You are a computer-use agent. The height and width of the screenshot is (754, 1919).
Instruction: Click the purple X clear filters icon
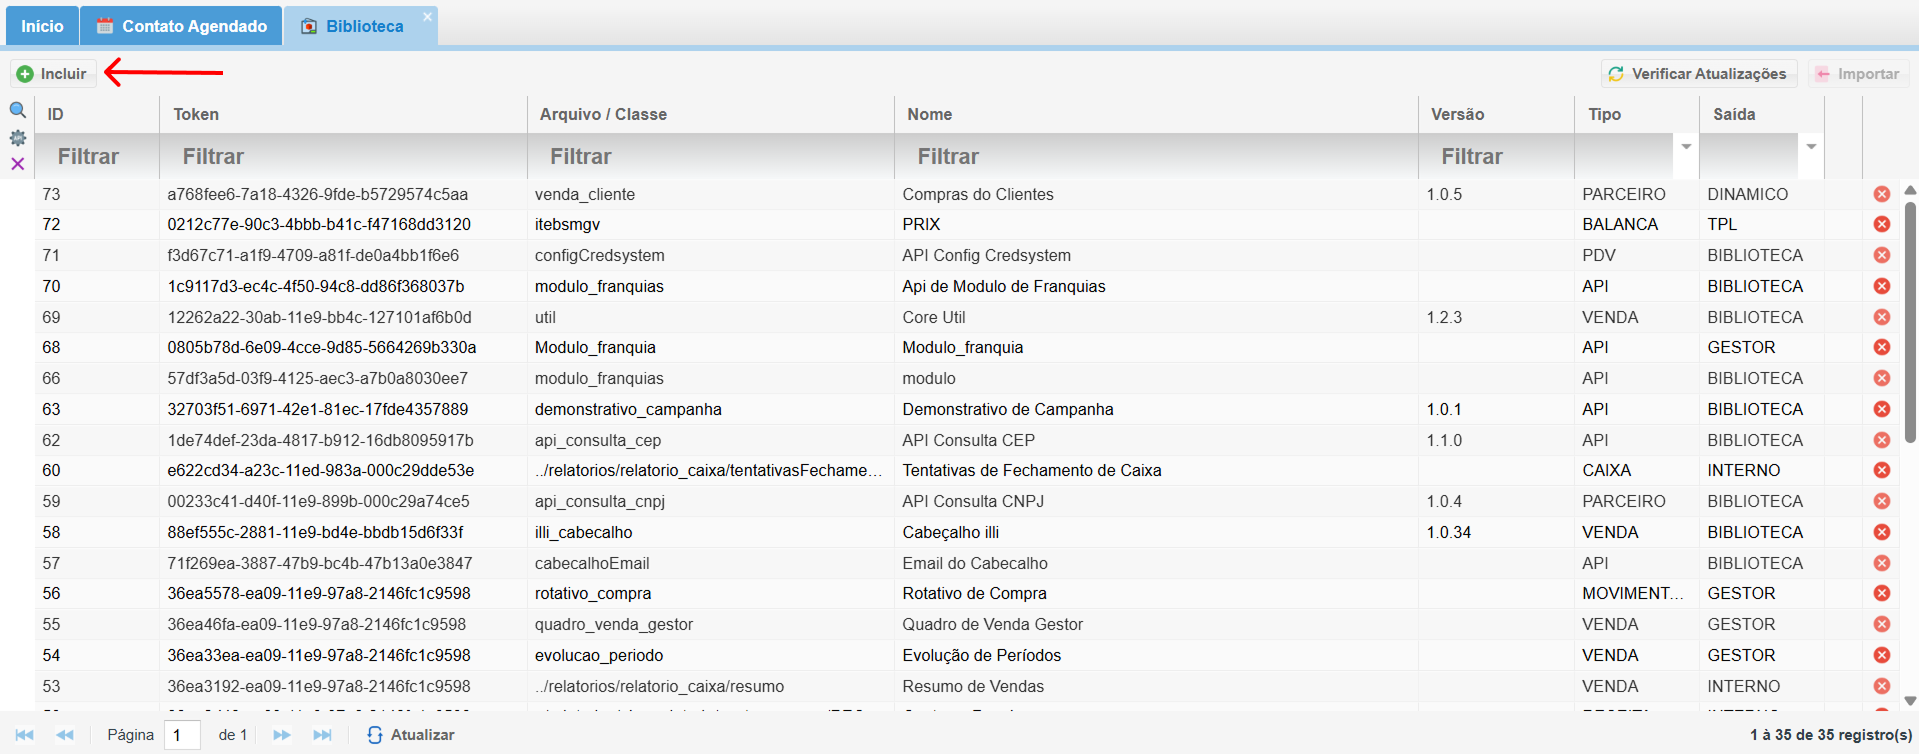click(17, 164)
